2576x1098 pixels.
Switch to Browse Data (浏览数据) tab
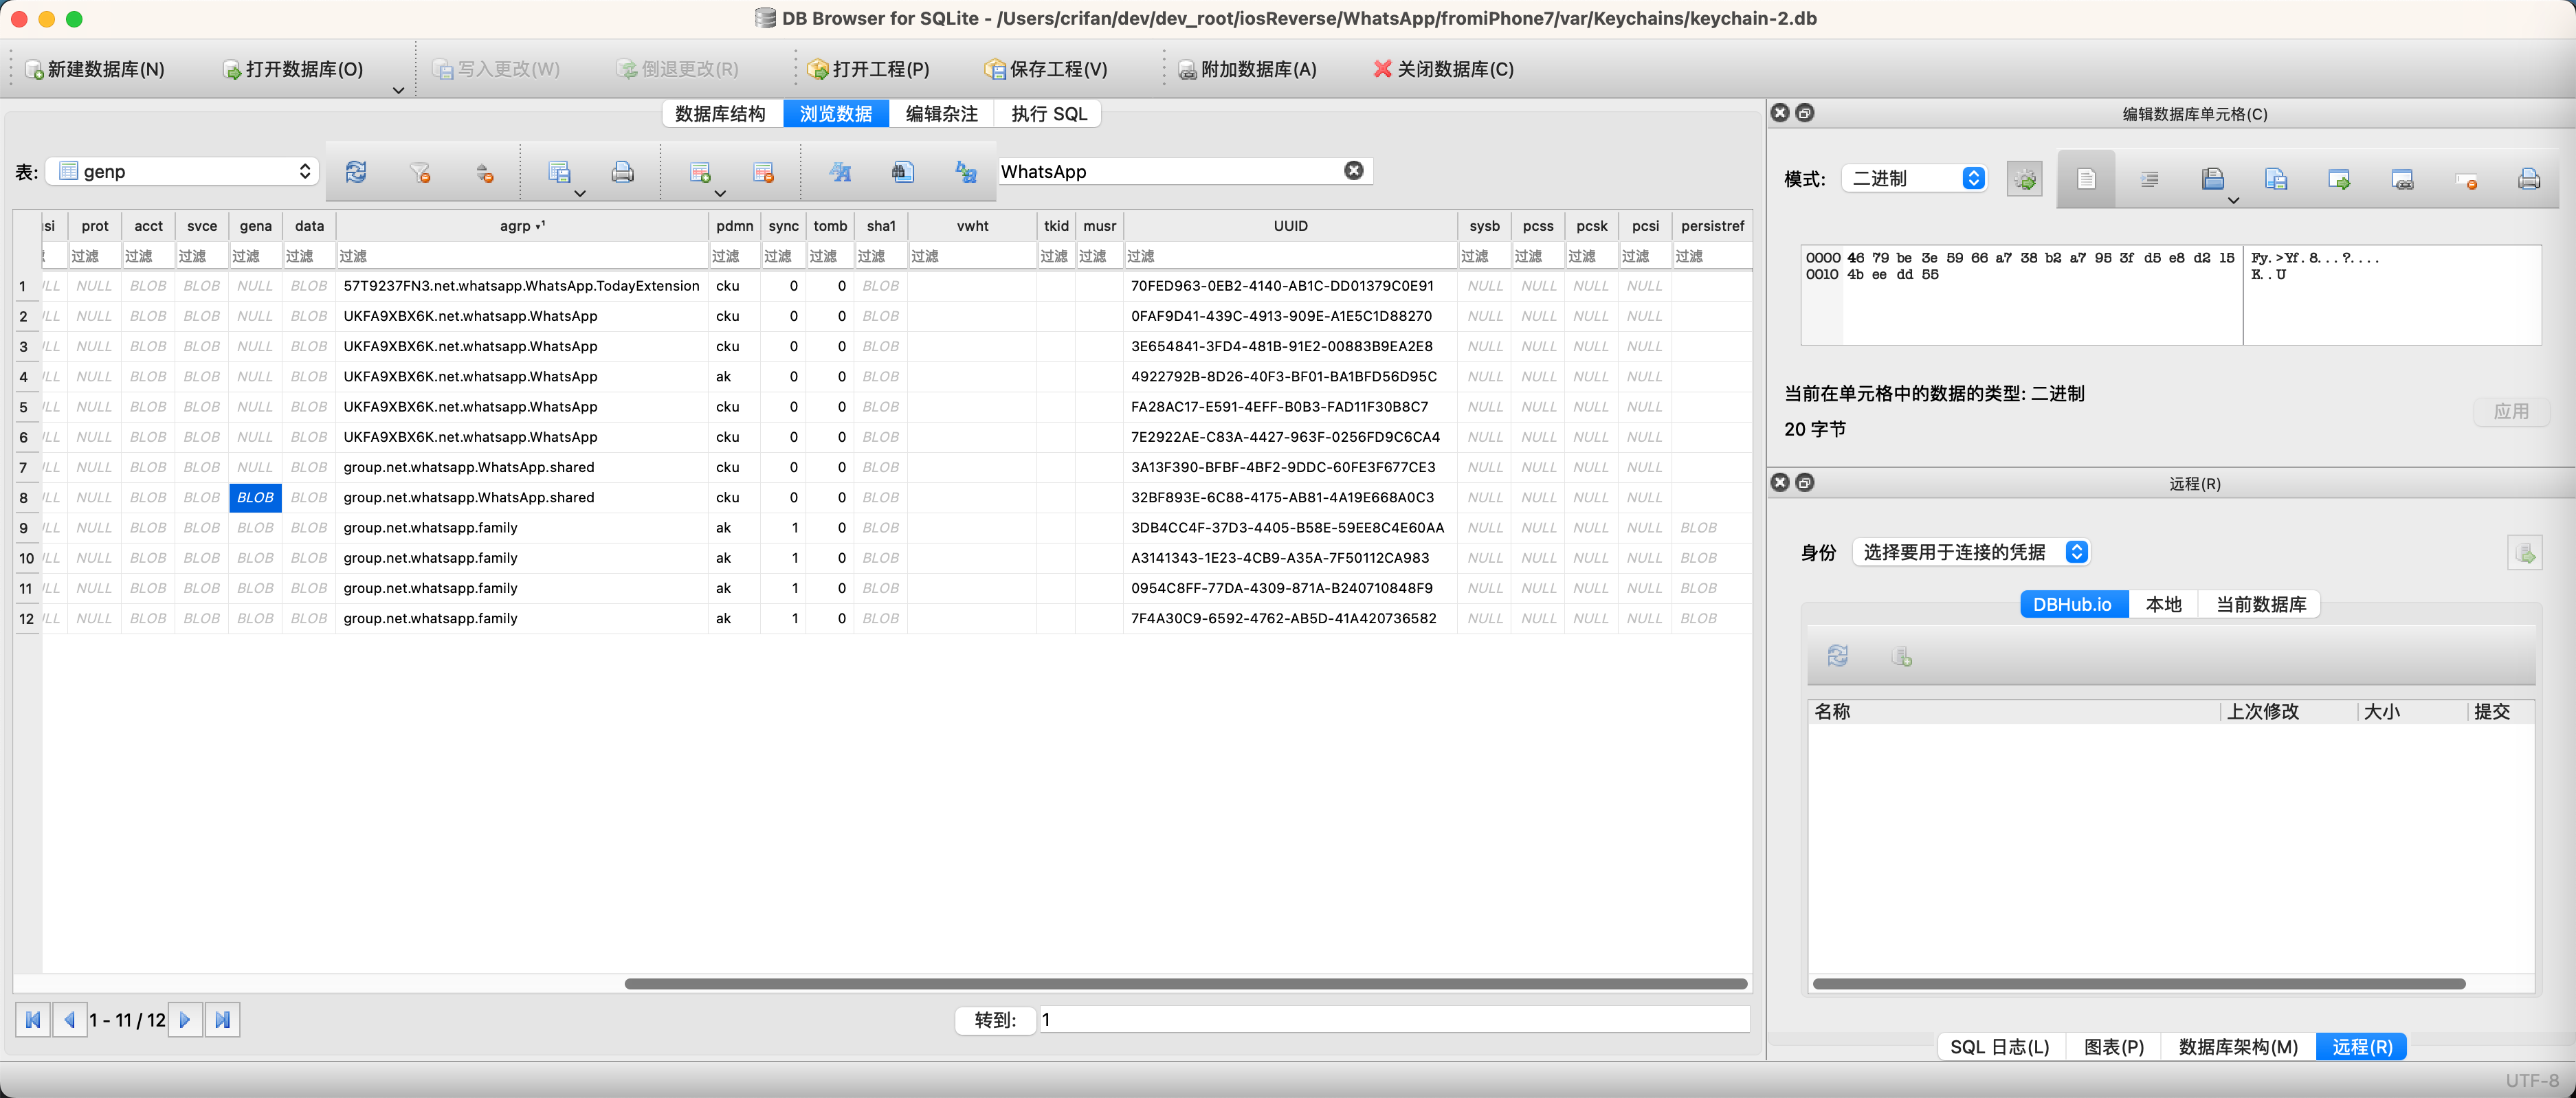[x=836, y=114]
